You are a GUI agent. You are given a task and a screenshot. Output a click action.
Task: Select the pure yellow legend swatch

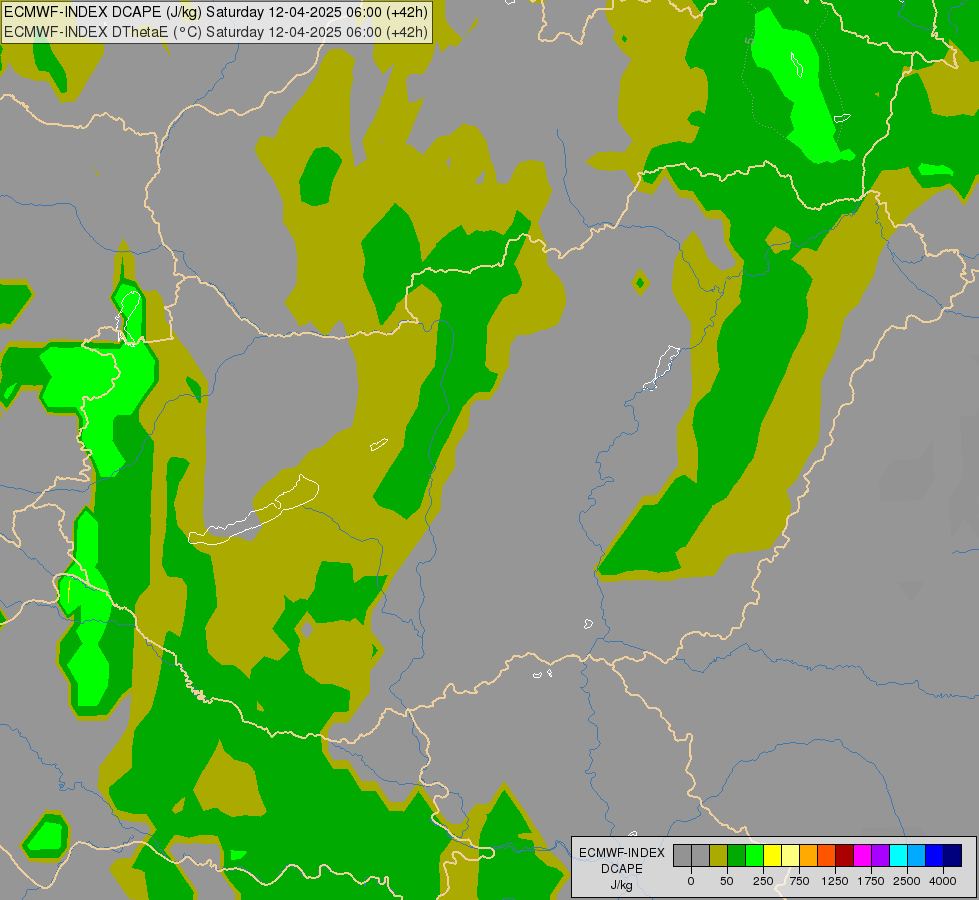[x=772, y=855]
